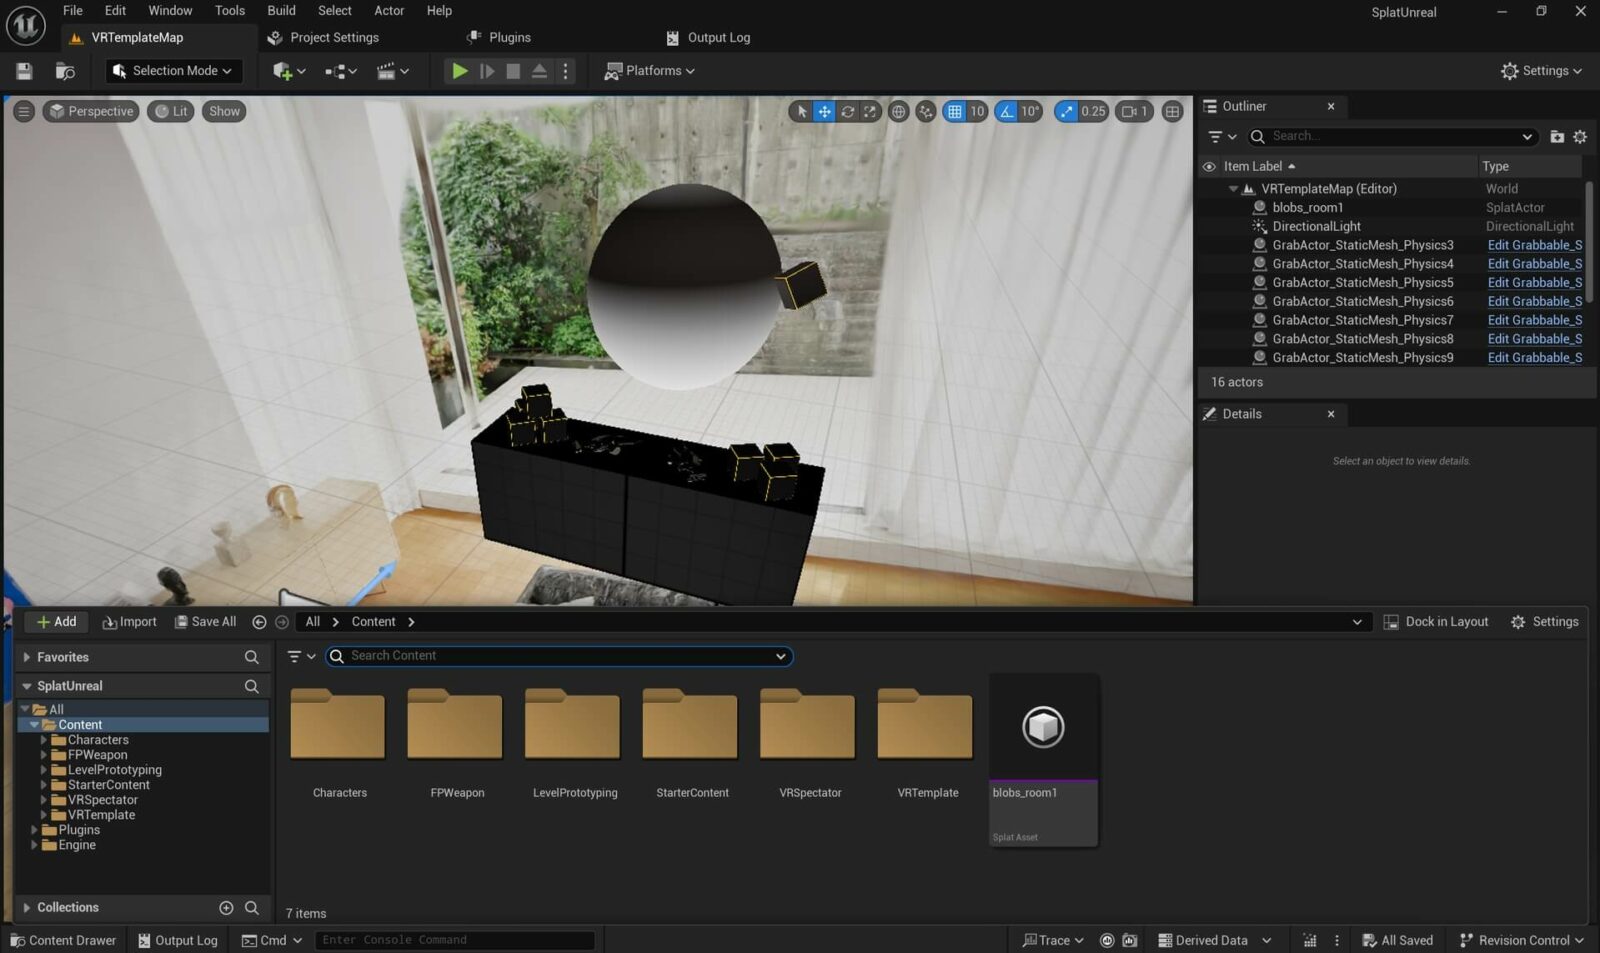This screenshot has height=953, width=1600.
Task: Click the Save current level icon
Action: click(x=24, y=71)
